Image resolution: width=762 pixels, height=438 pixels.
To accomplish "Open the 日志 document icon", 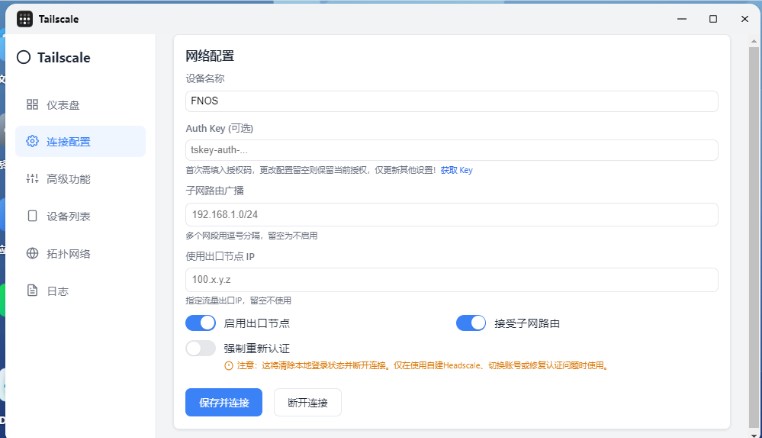I will [x=32, y=291].
